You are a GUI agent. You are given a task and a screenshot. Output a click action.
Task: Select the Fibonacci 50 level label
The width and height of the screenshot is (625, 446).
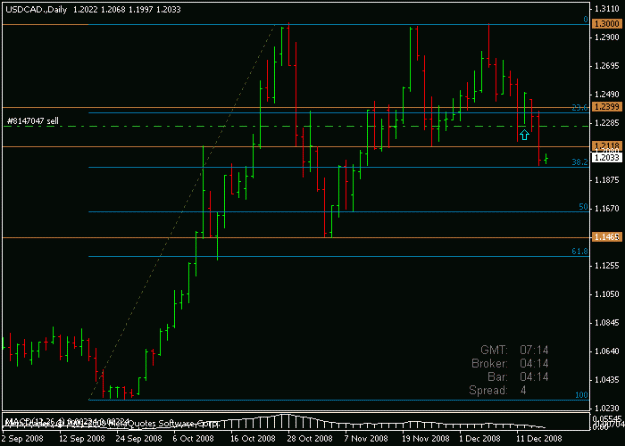[x=583, y=206]
